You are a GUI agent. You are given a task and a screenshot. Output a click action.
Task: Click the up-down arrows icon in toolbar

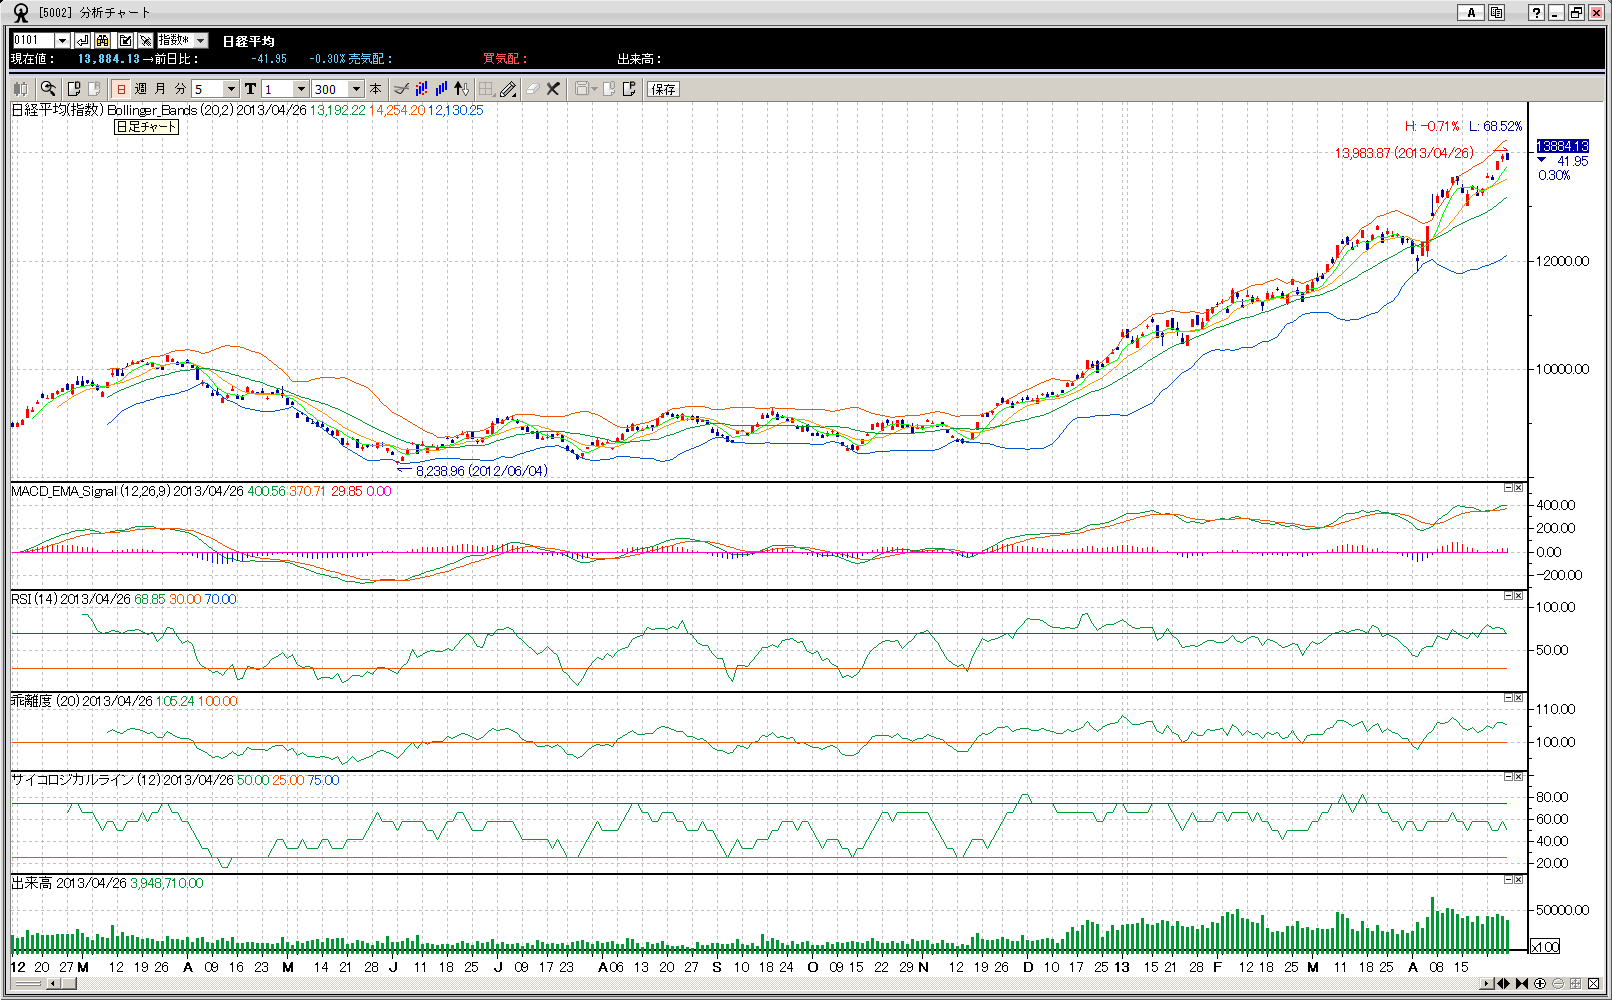pyautogui.click(x=461, y=89)
